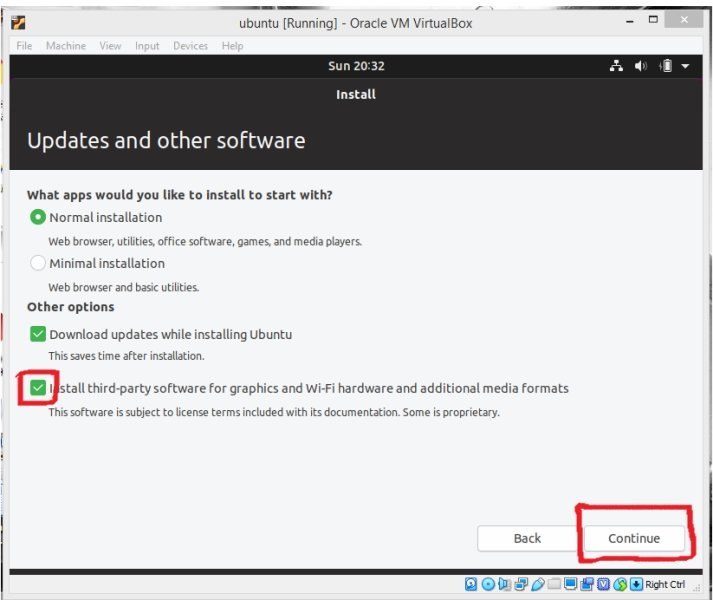The image size is (713, 600).
Task: Click the Continue button
Action: 634,538
